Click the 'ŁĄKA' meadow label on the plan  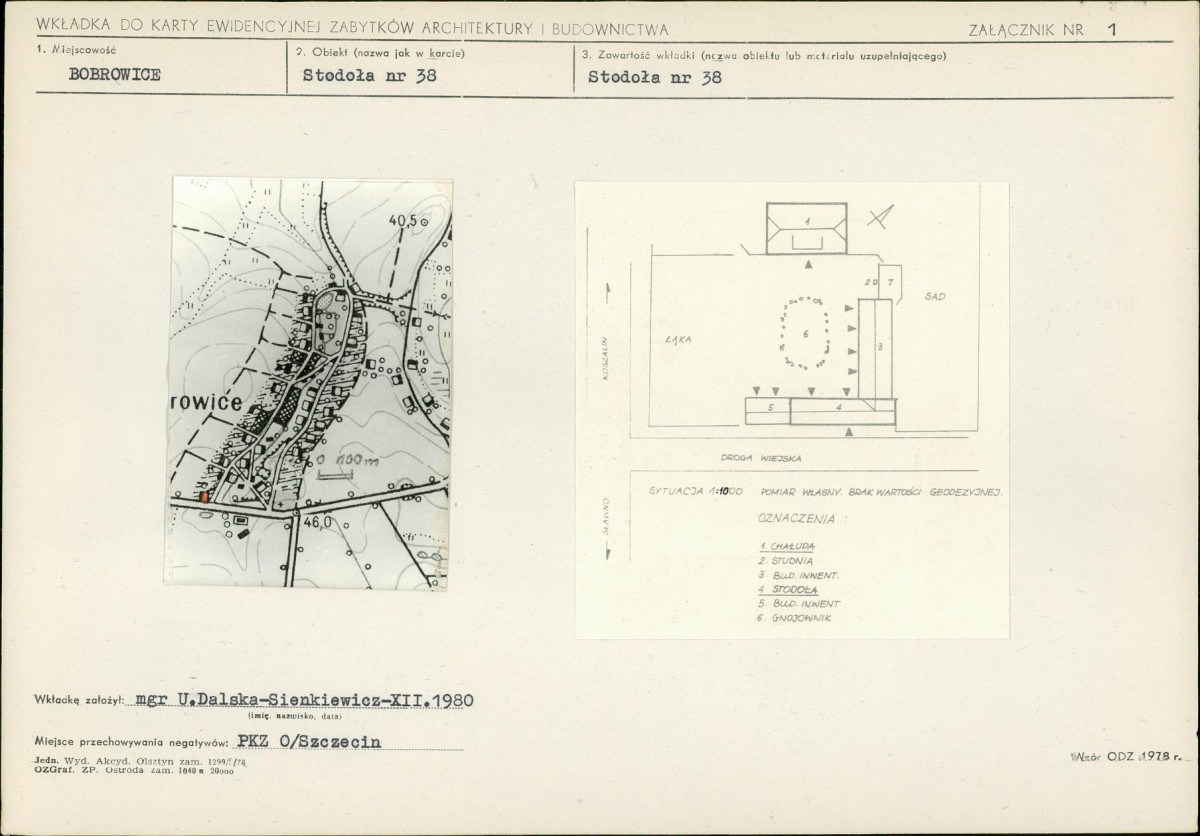679,339
